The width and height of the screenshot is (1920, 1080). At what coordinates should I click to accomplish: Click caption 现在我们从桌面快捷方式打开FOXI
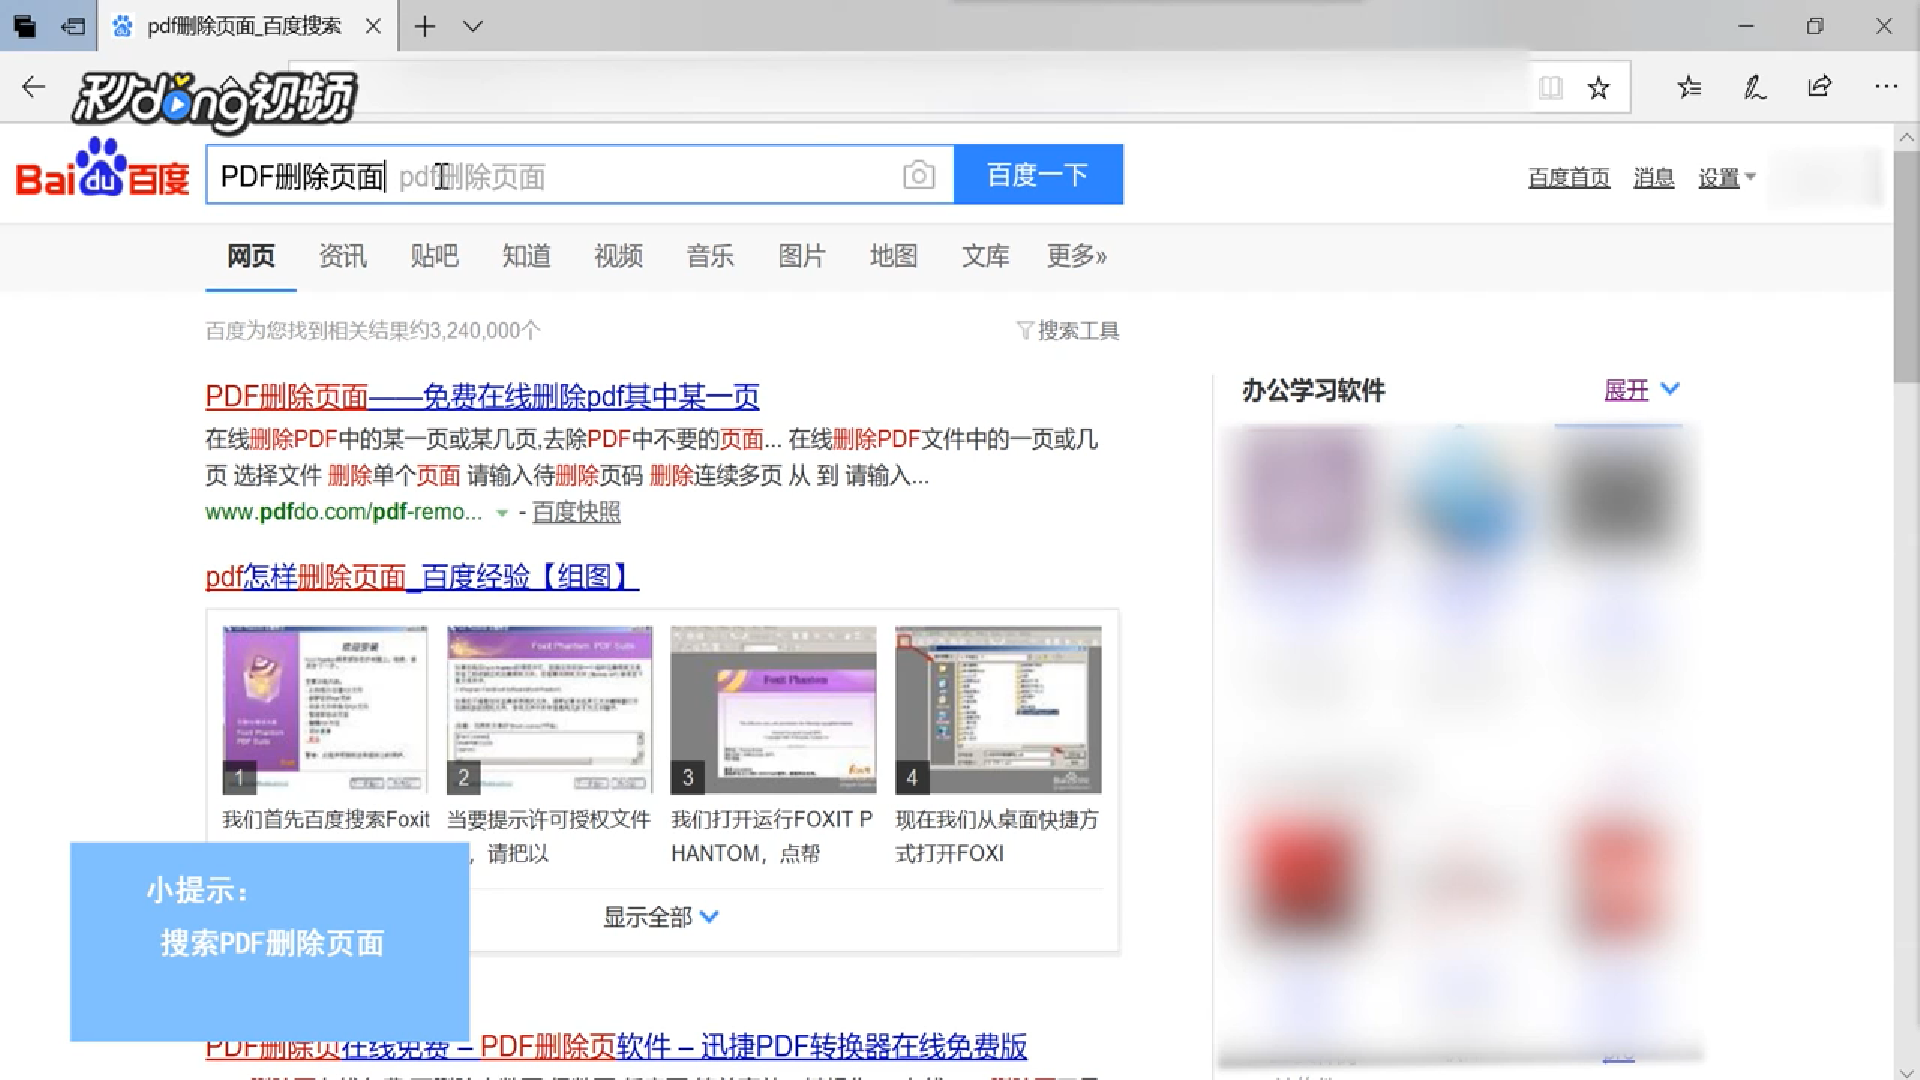coord(997,836)
